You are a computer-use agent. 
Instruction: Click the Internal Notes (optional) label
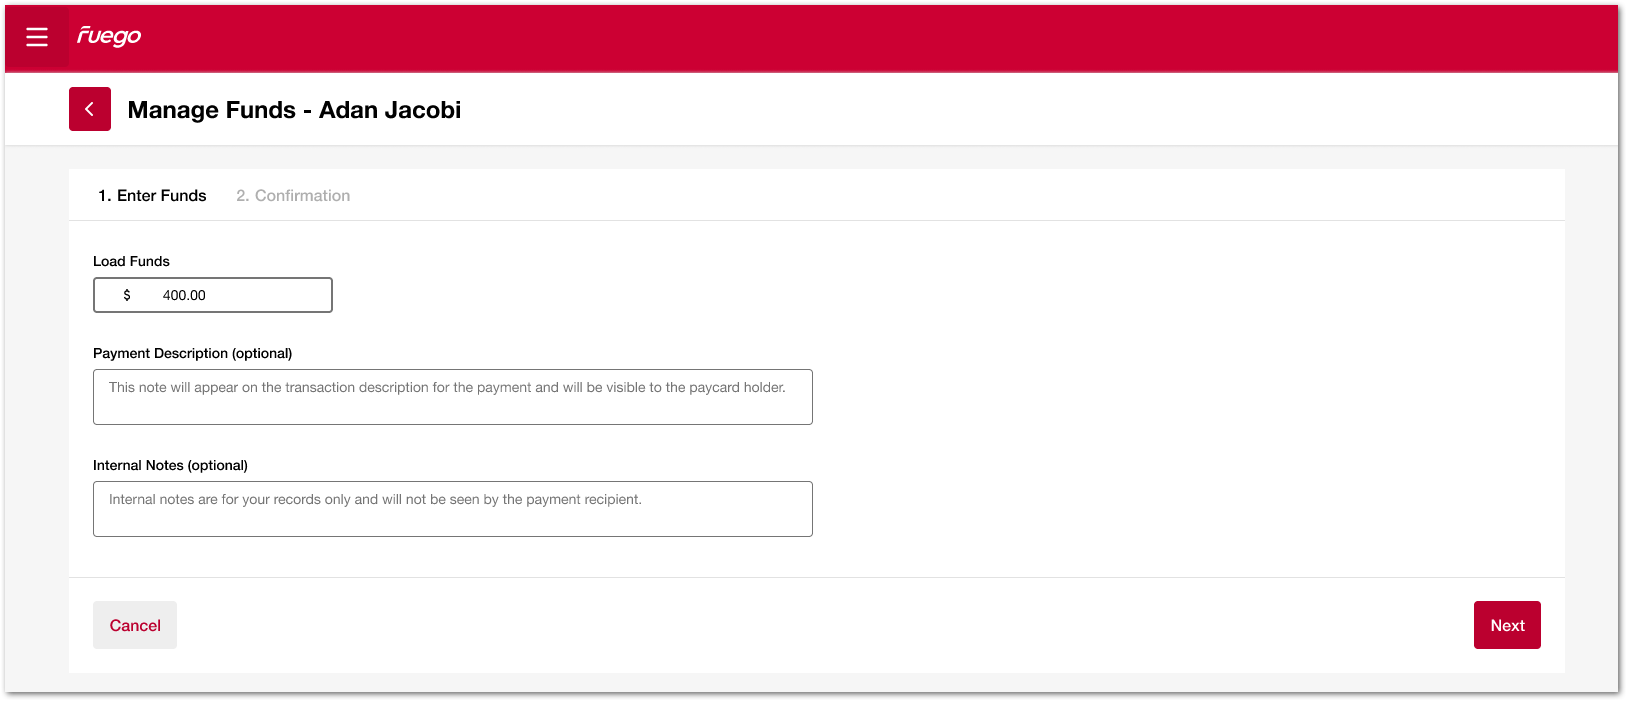pos(170,465)
